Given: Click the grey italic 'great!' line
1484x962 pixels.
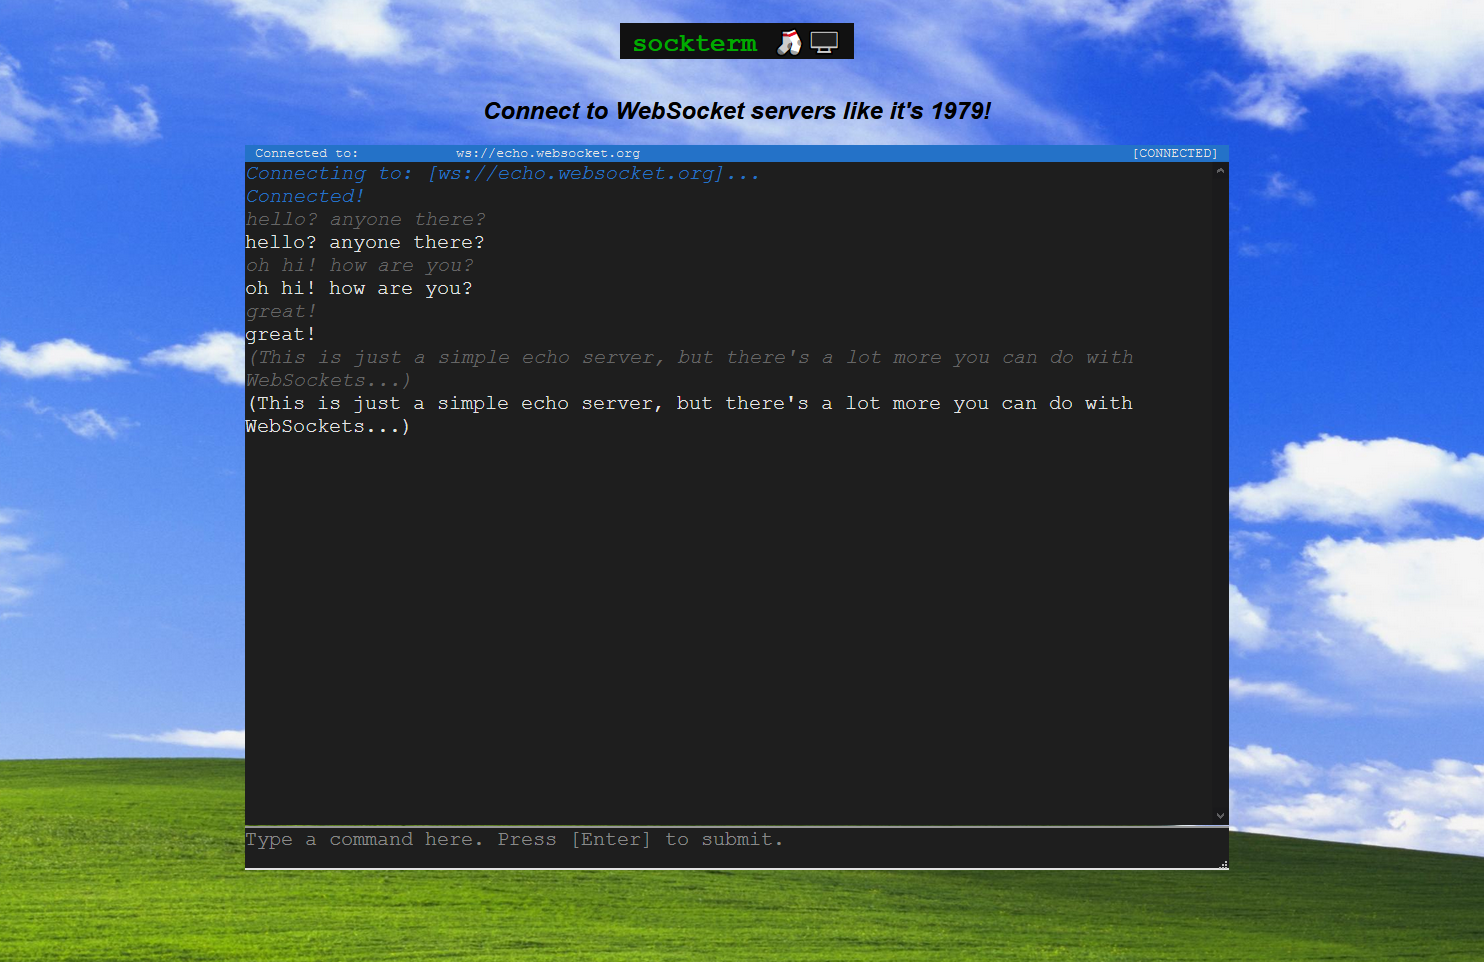Looking at the screenshot, I should pos(281,312).
